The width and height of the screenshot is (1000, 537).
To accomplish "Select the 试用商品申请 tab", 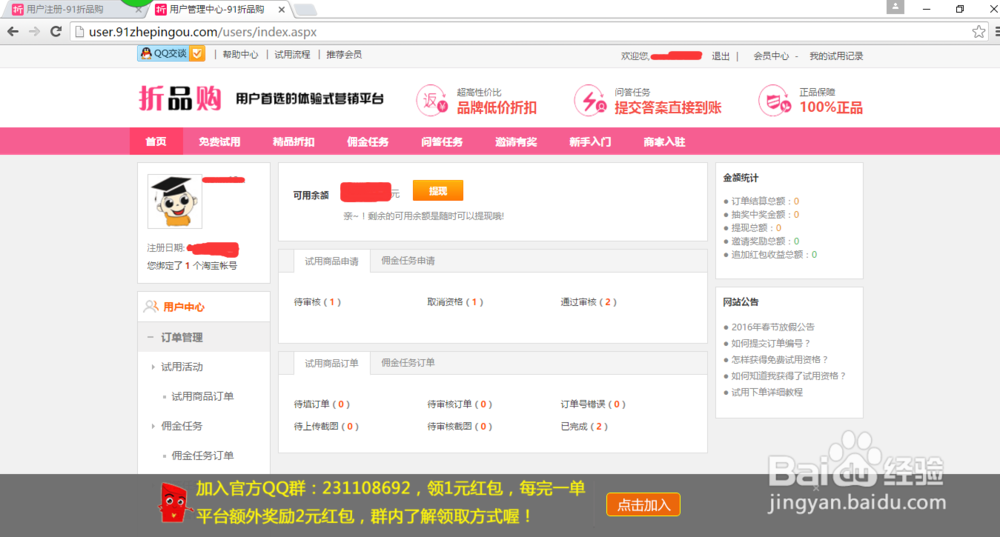I will [x=332, y=261].
